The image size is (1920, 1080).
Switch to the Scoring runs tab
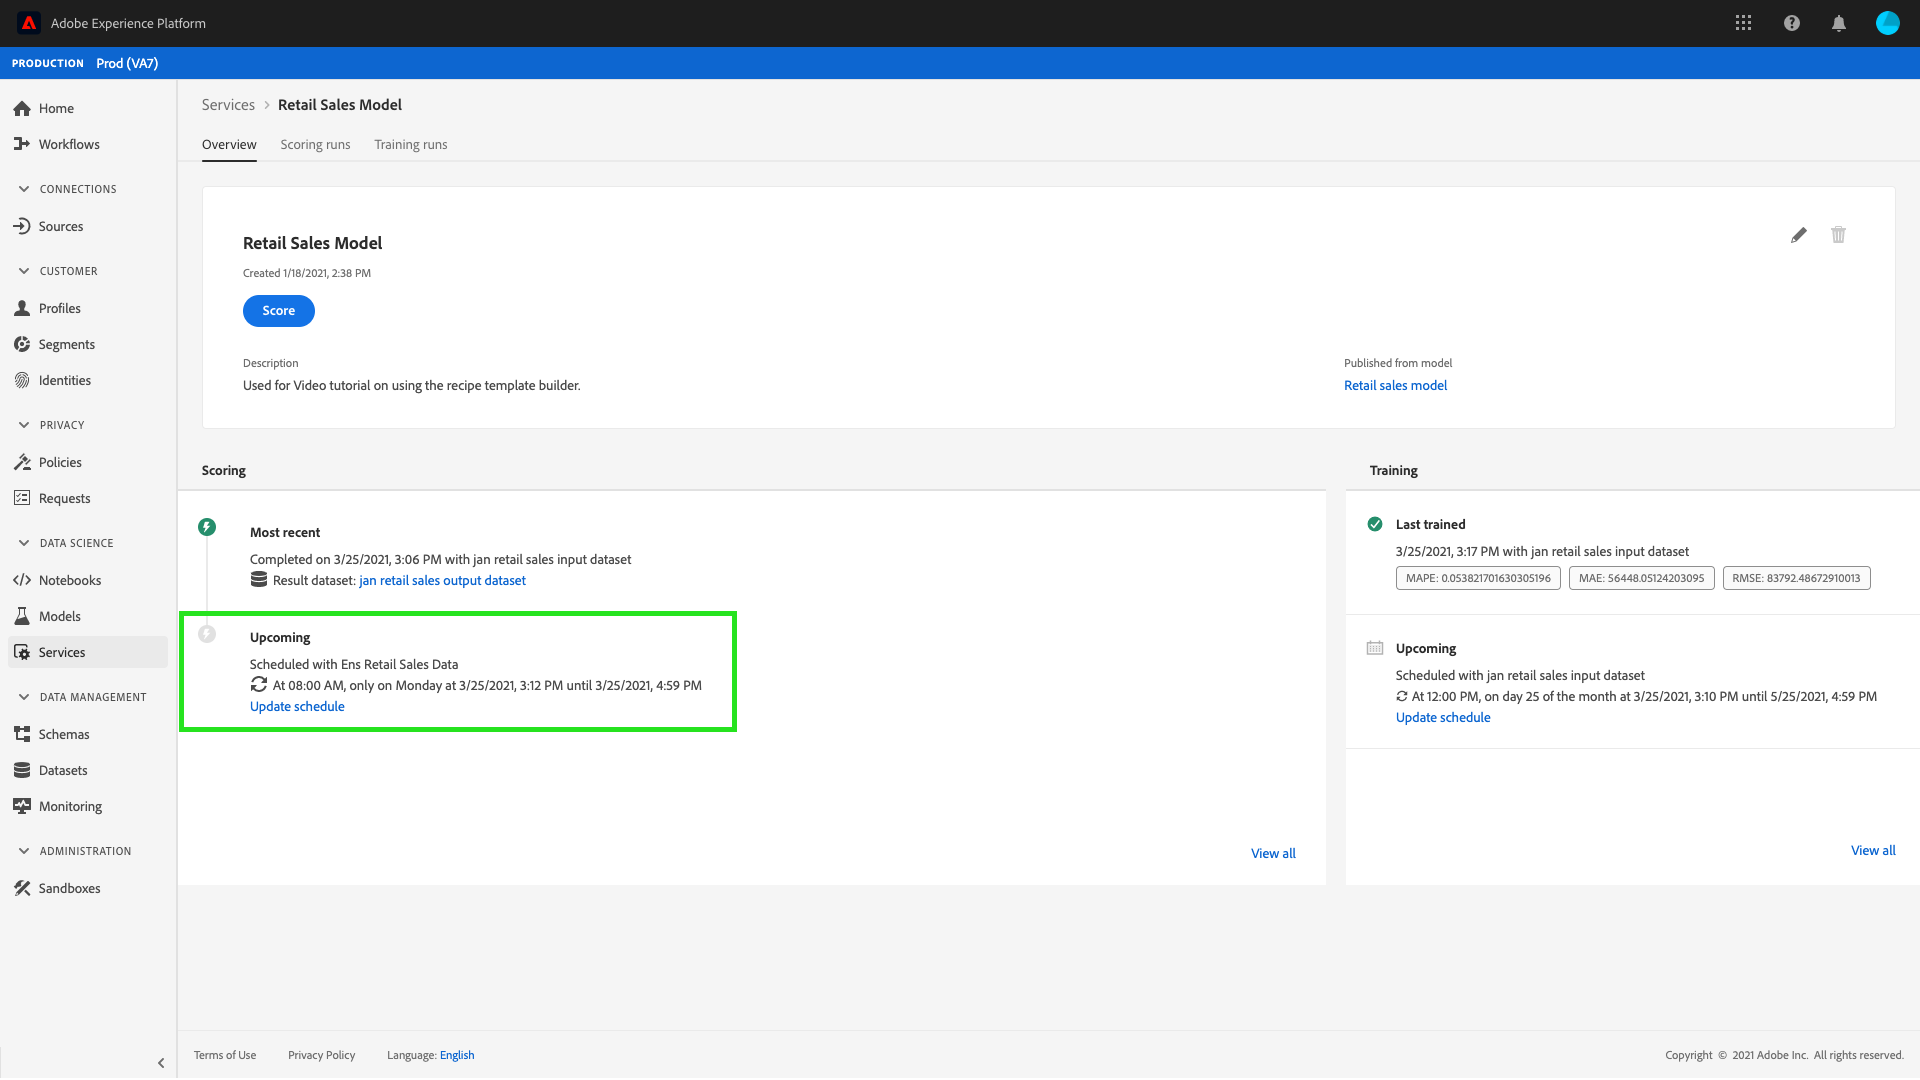pyautogui.click(x=315, y=145)
